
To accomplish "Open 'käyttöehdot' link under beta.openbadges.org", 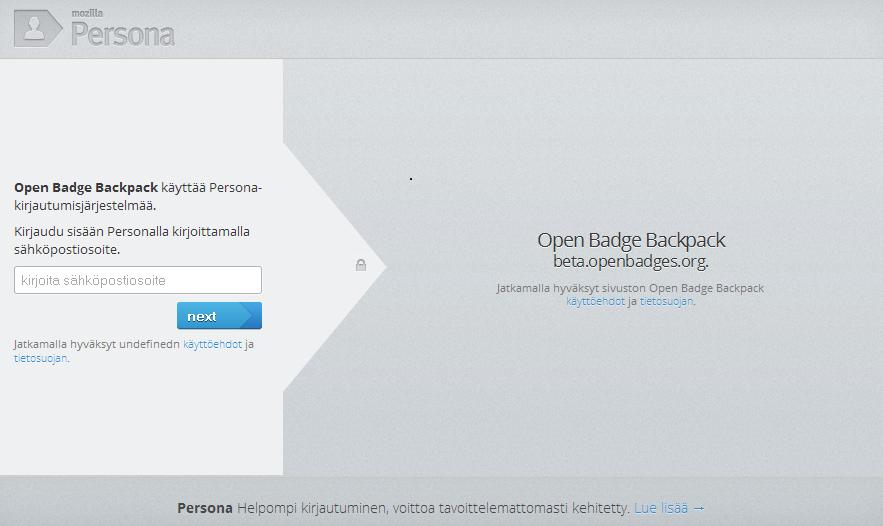I will (595, 301).
